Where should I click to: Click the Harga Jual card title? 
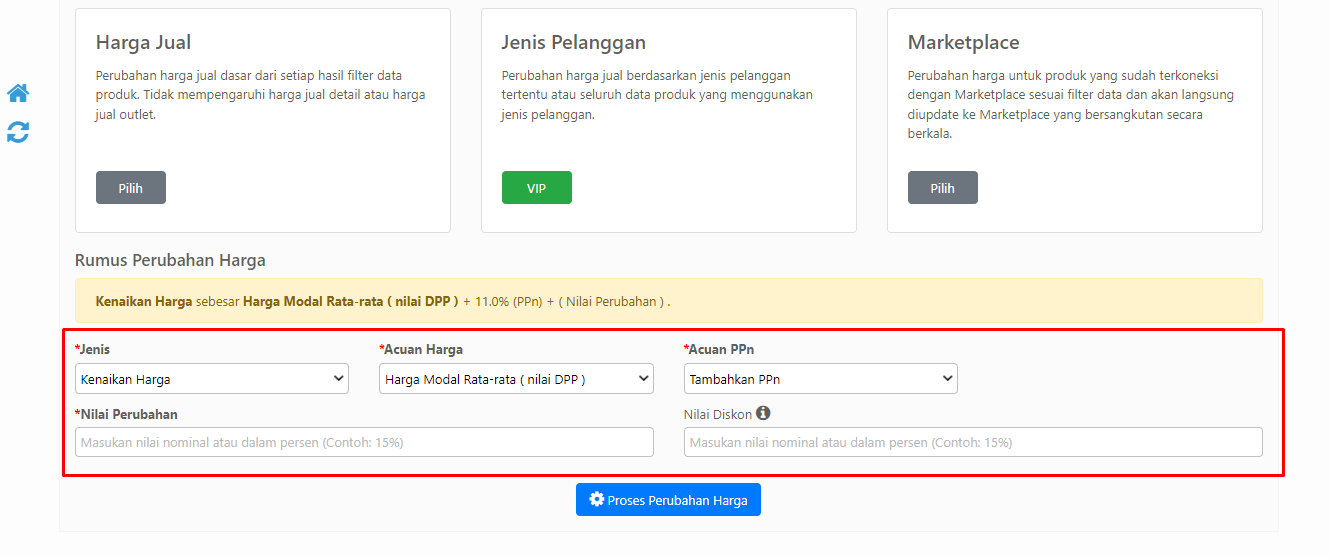click(143, 43)
